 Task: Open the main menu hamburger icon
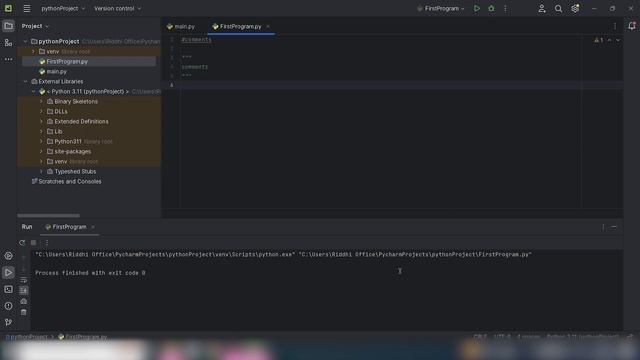pyautogui.click(x=27, y=9)
